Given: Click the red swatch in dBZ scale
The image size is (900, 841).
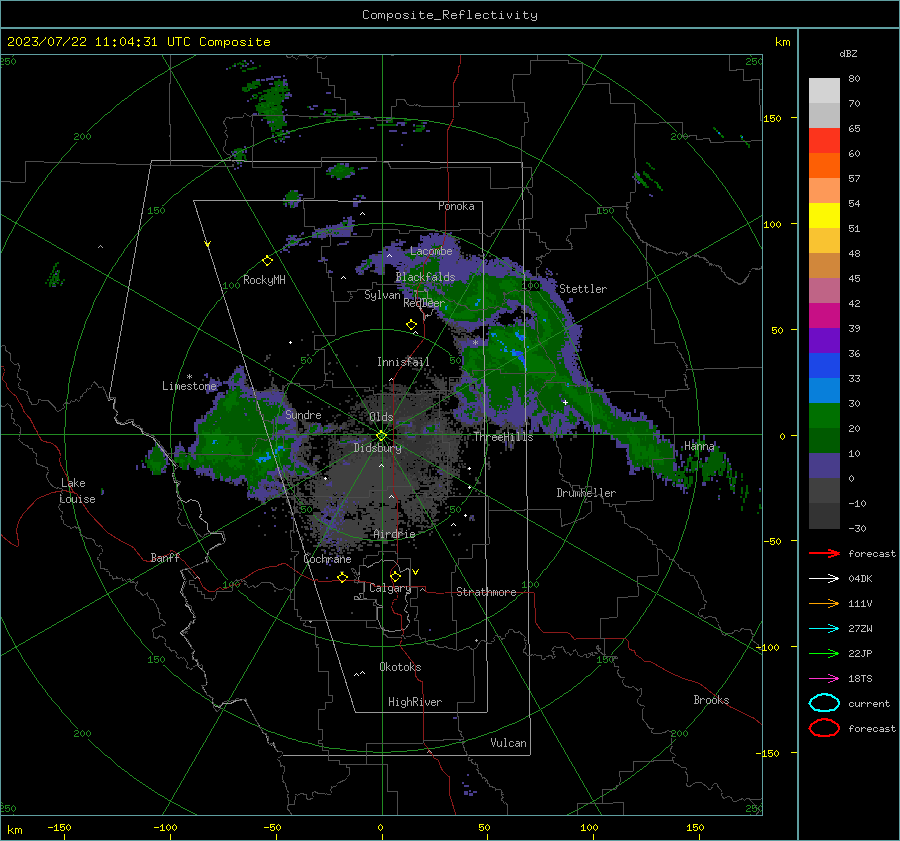Looking at the screenshot, I should point(824,140).
